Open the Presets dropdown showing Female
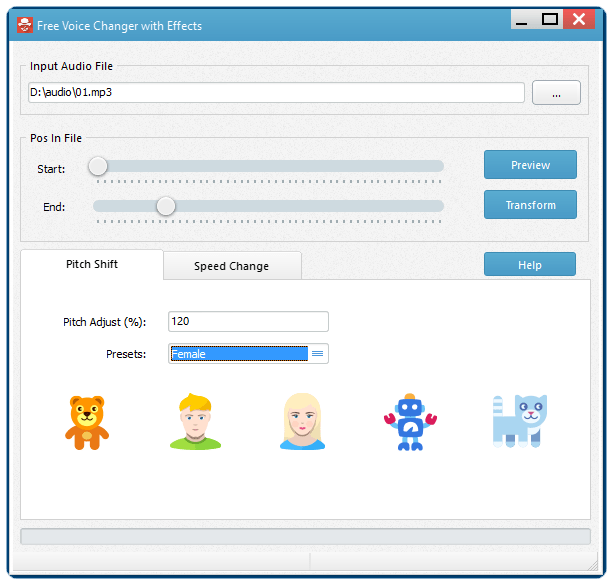 click(248, 354)
